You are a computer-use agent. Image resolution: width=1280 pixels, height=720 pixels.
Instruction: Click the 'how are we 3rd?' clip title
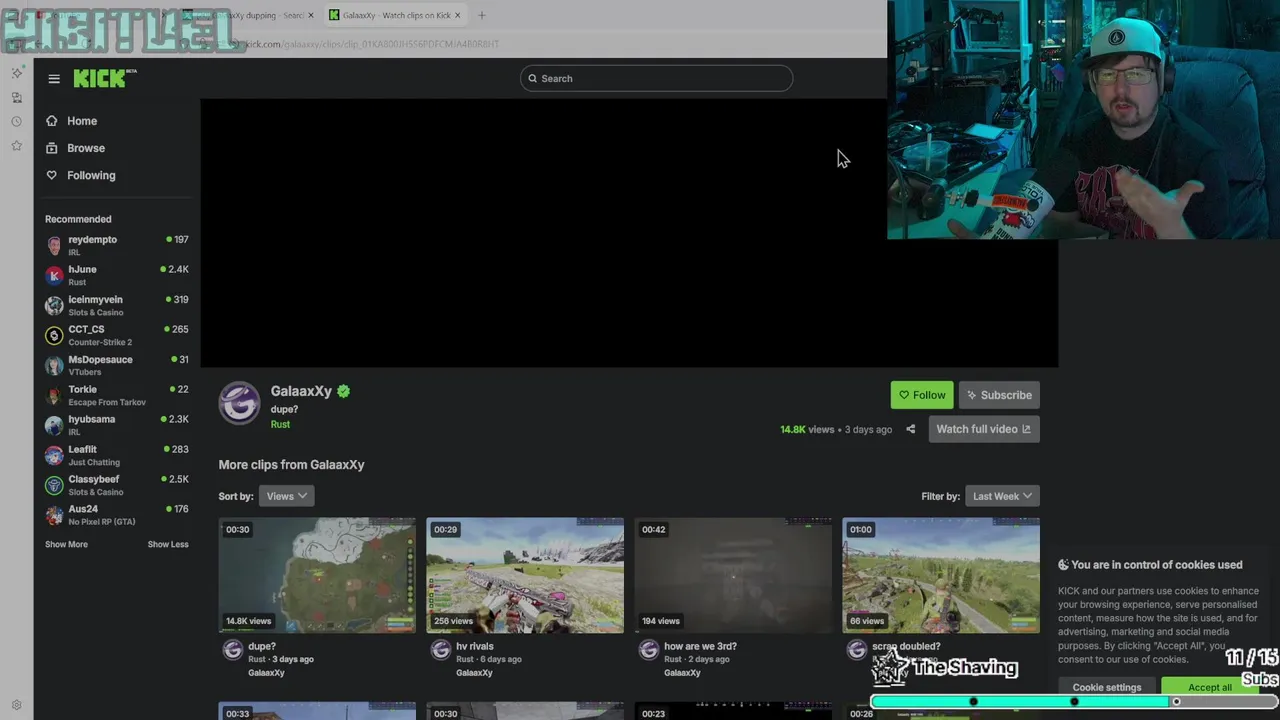coord(700,646)
